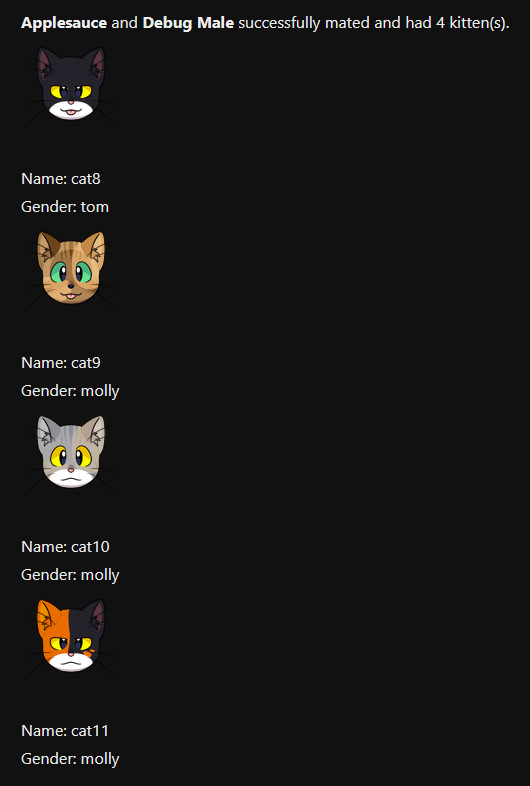The height and width of the screenshot is (786, 530).
Task: Click the black tuxedo kitten portrait for cat8
Action: 71,84
